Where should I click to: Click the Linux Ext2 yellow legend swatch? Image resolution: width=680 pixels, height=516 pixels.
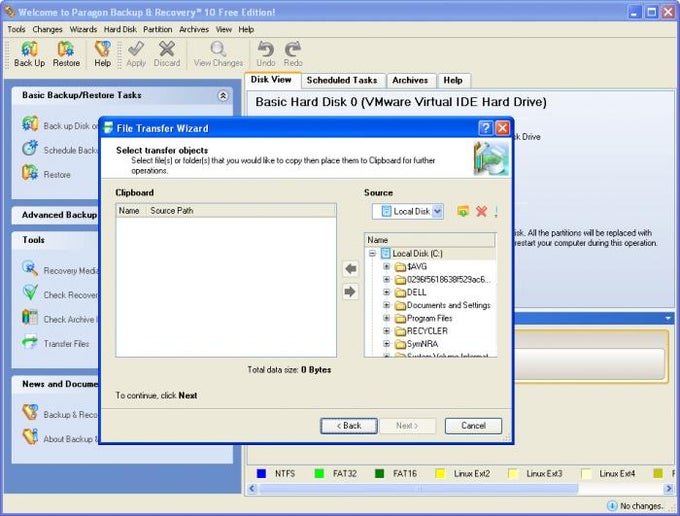(x=440, y=474)
